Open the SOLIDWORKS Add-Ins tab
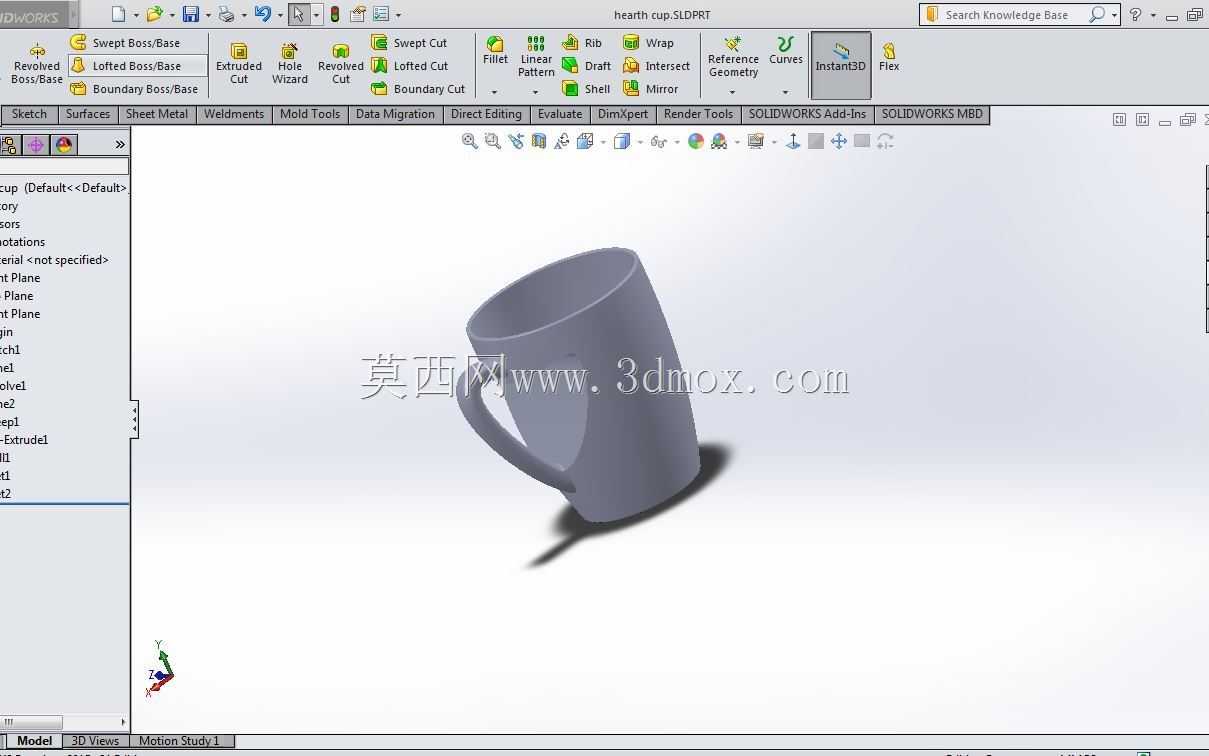 coord(807,114)
